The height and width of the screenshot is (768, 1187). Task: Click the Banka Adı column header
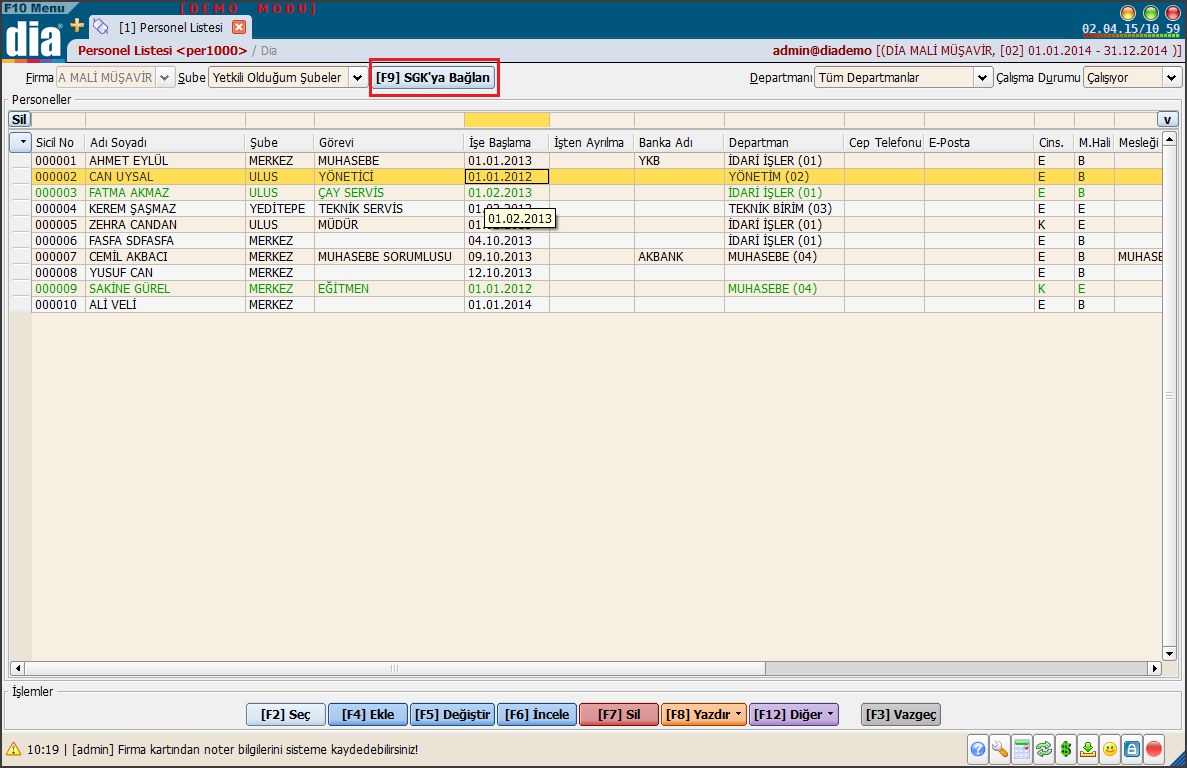point(679,142)
